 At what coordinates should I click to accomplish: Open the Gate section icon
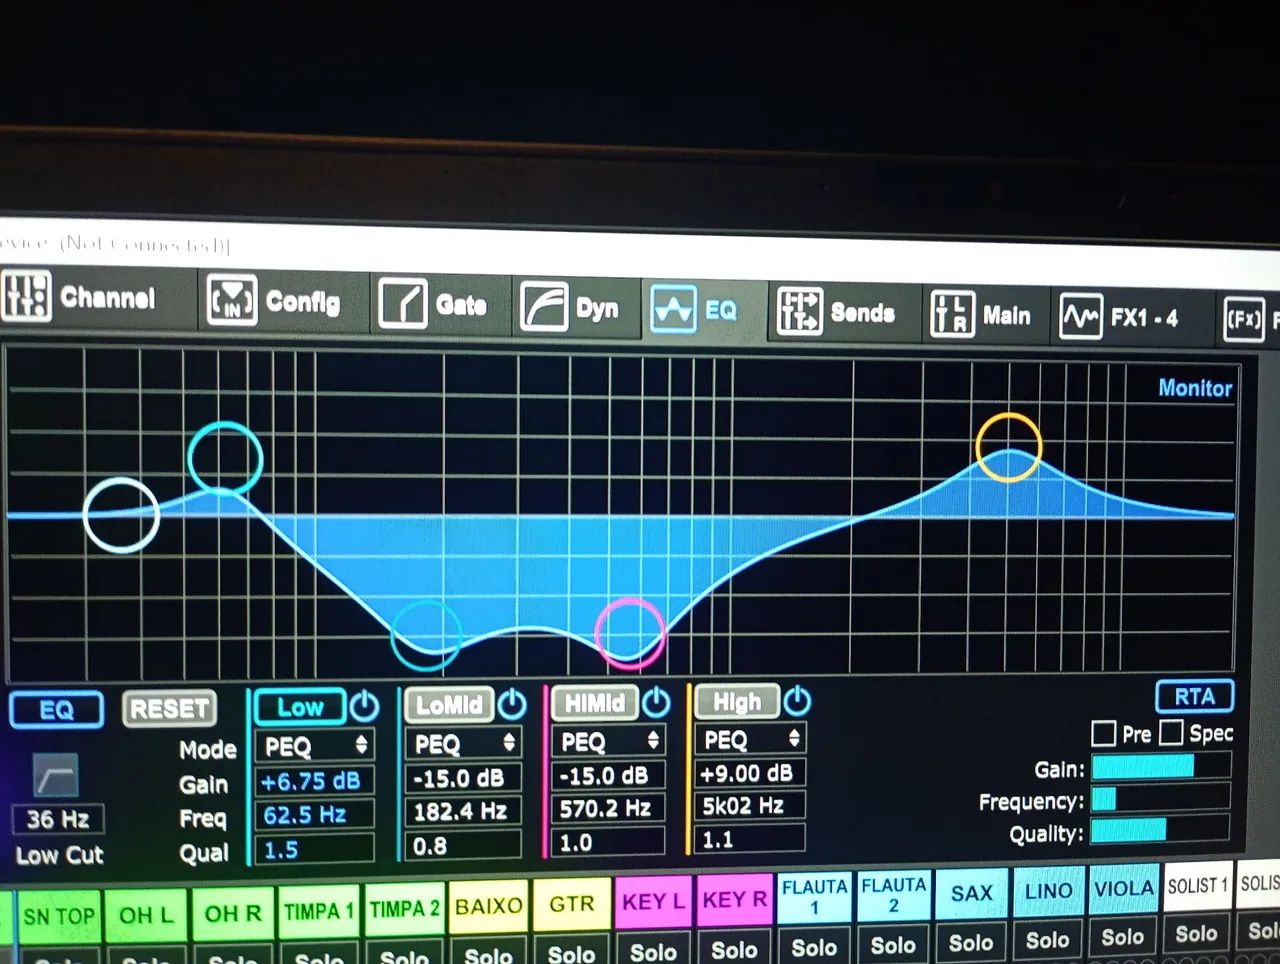402,304
